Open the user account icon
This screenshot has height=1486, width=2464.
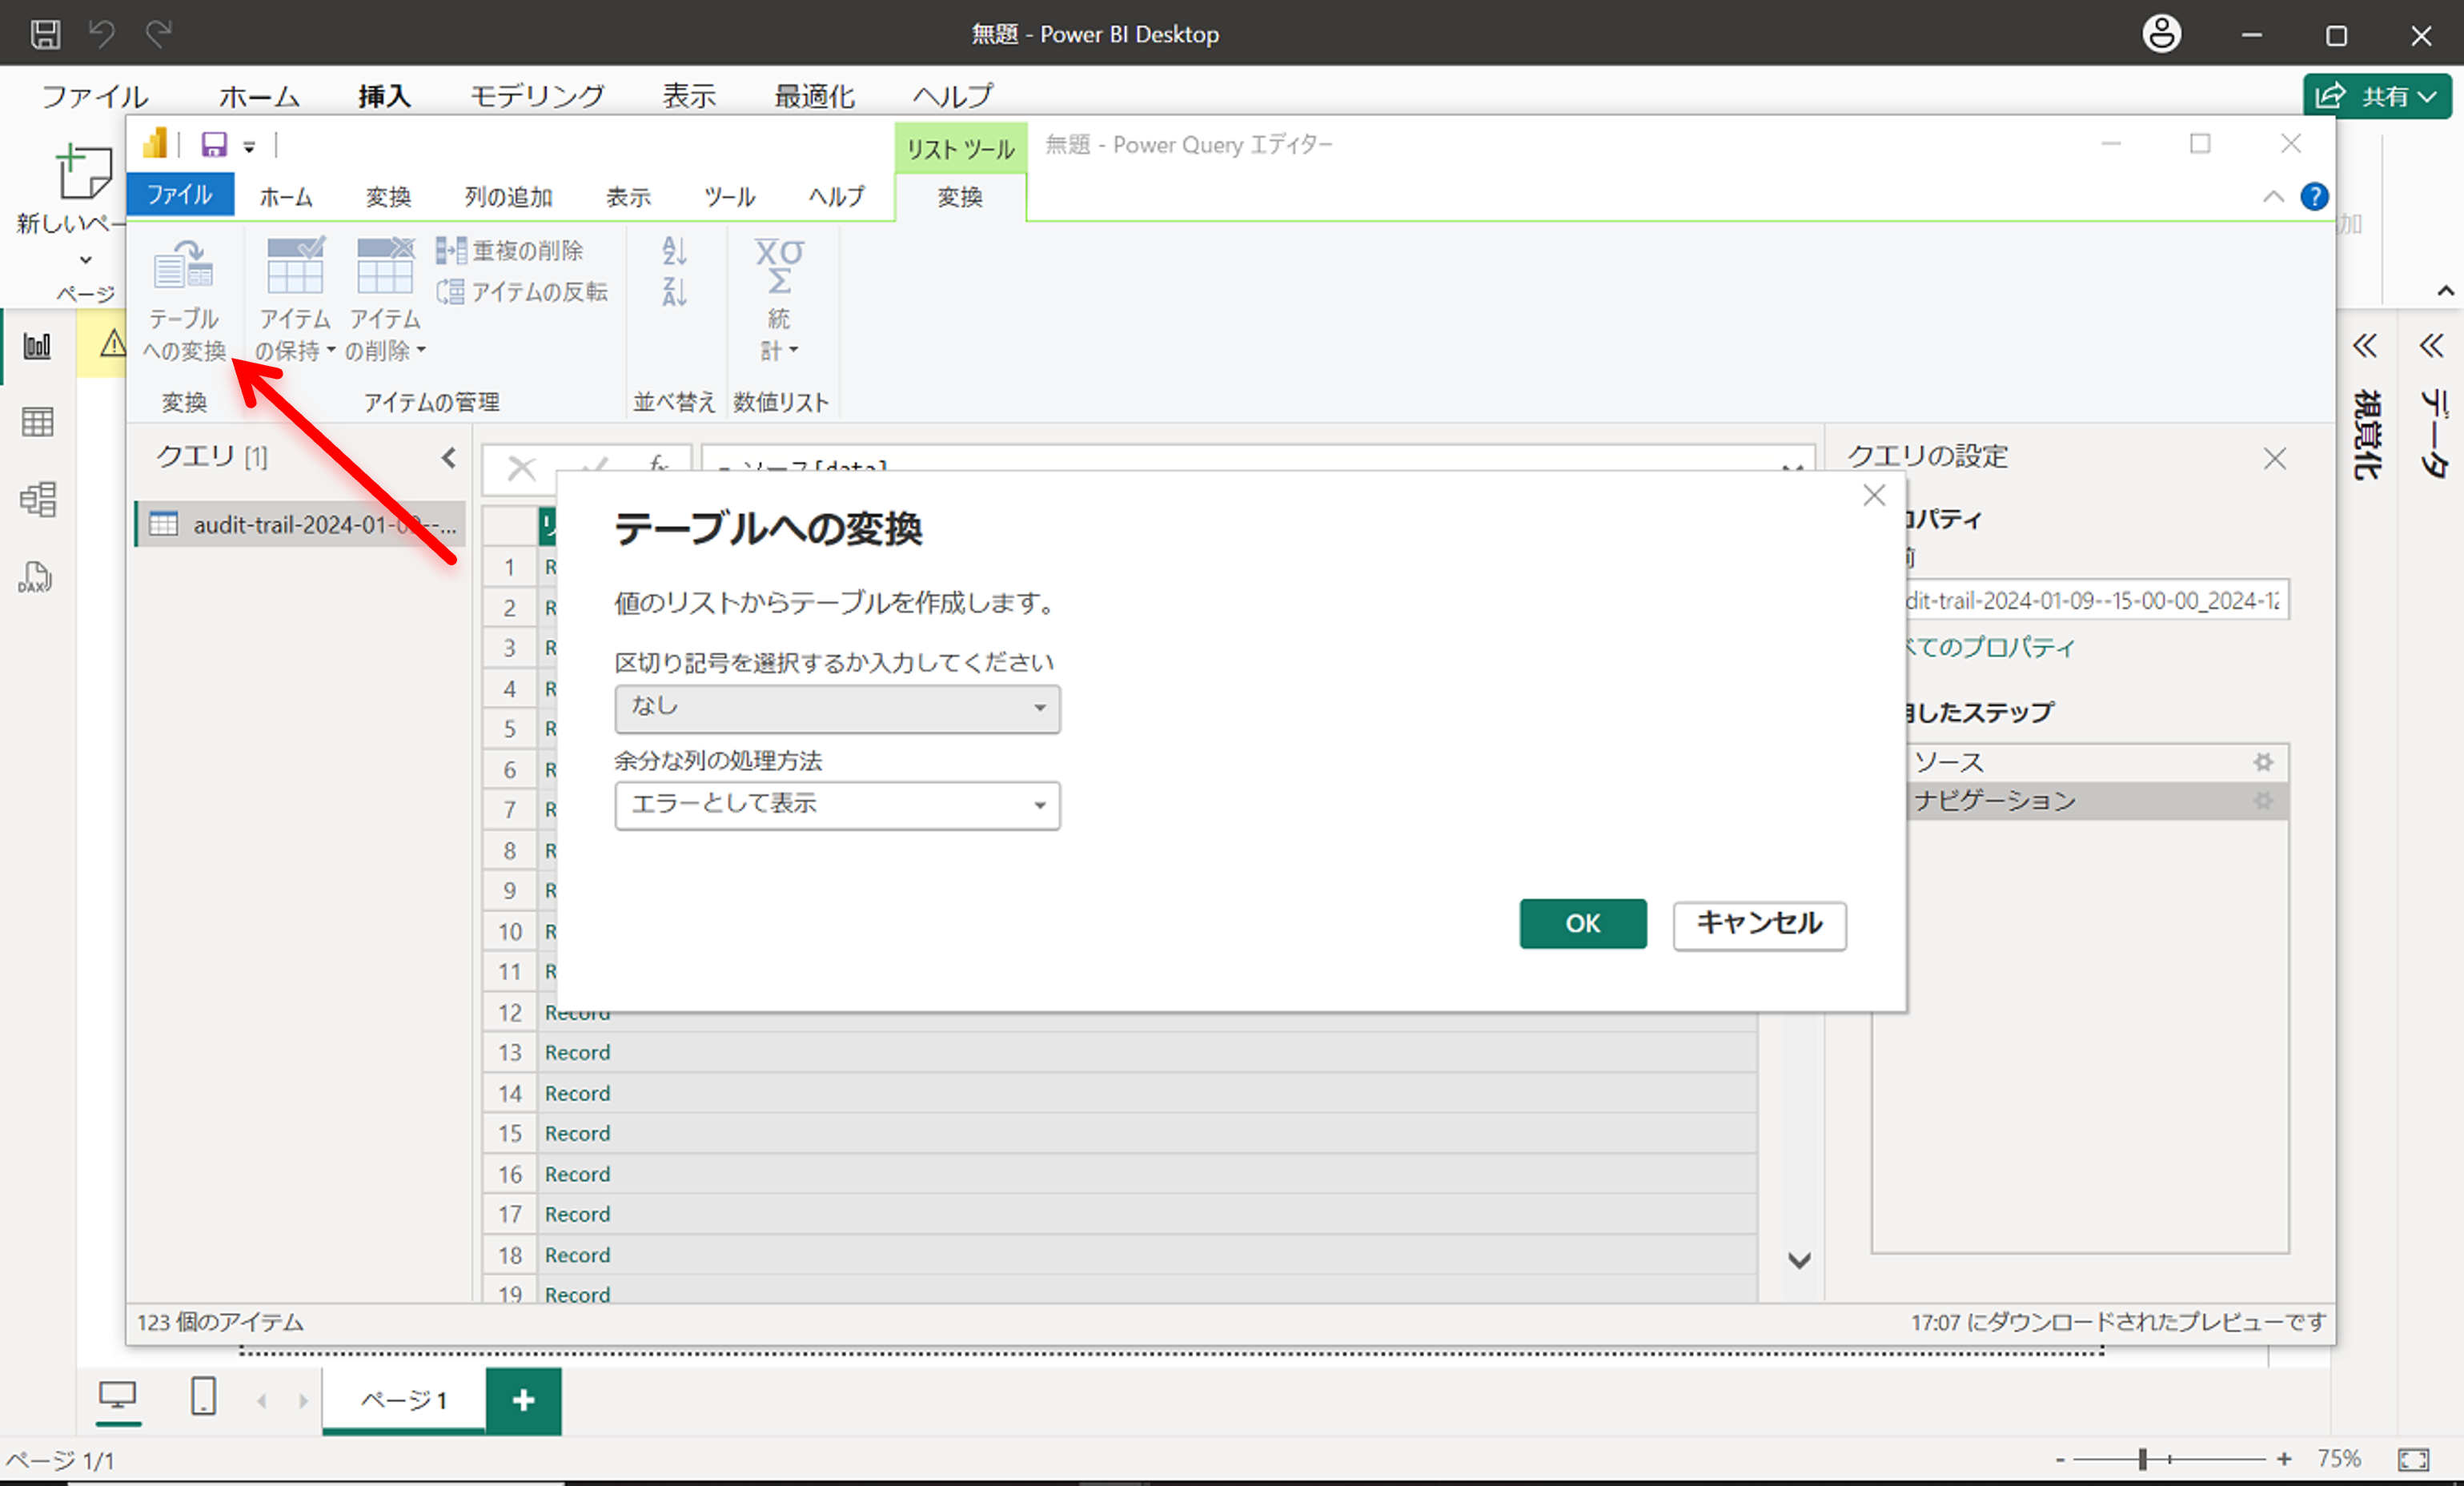tap(2161, 34)
